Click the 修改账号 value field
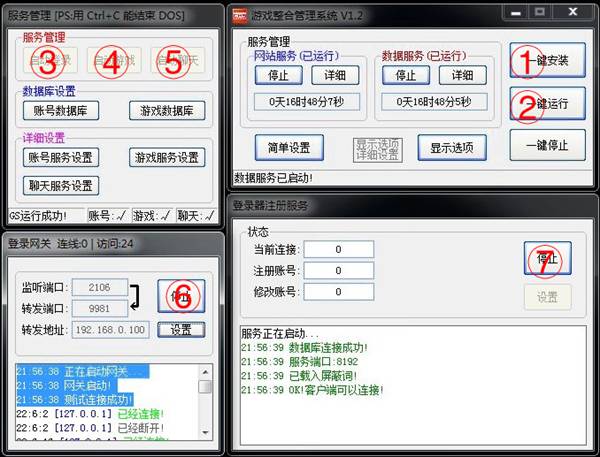This screenshot has width=600, height=457. pyautogui.click(x=339, y=292)
